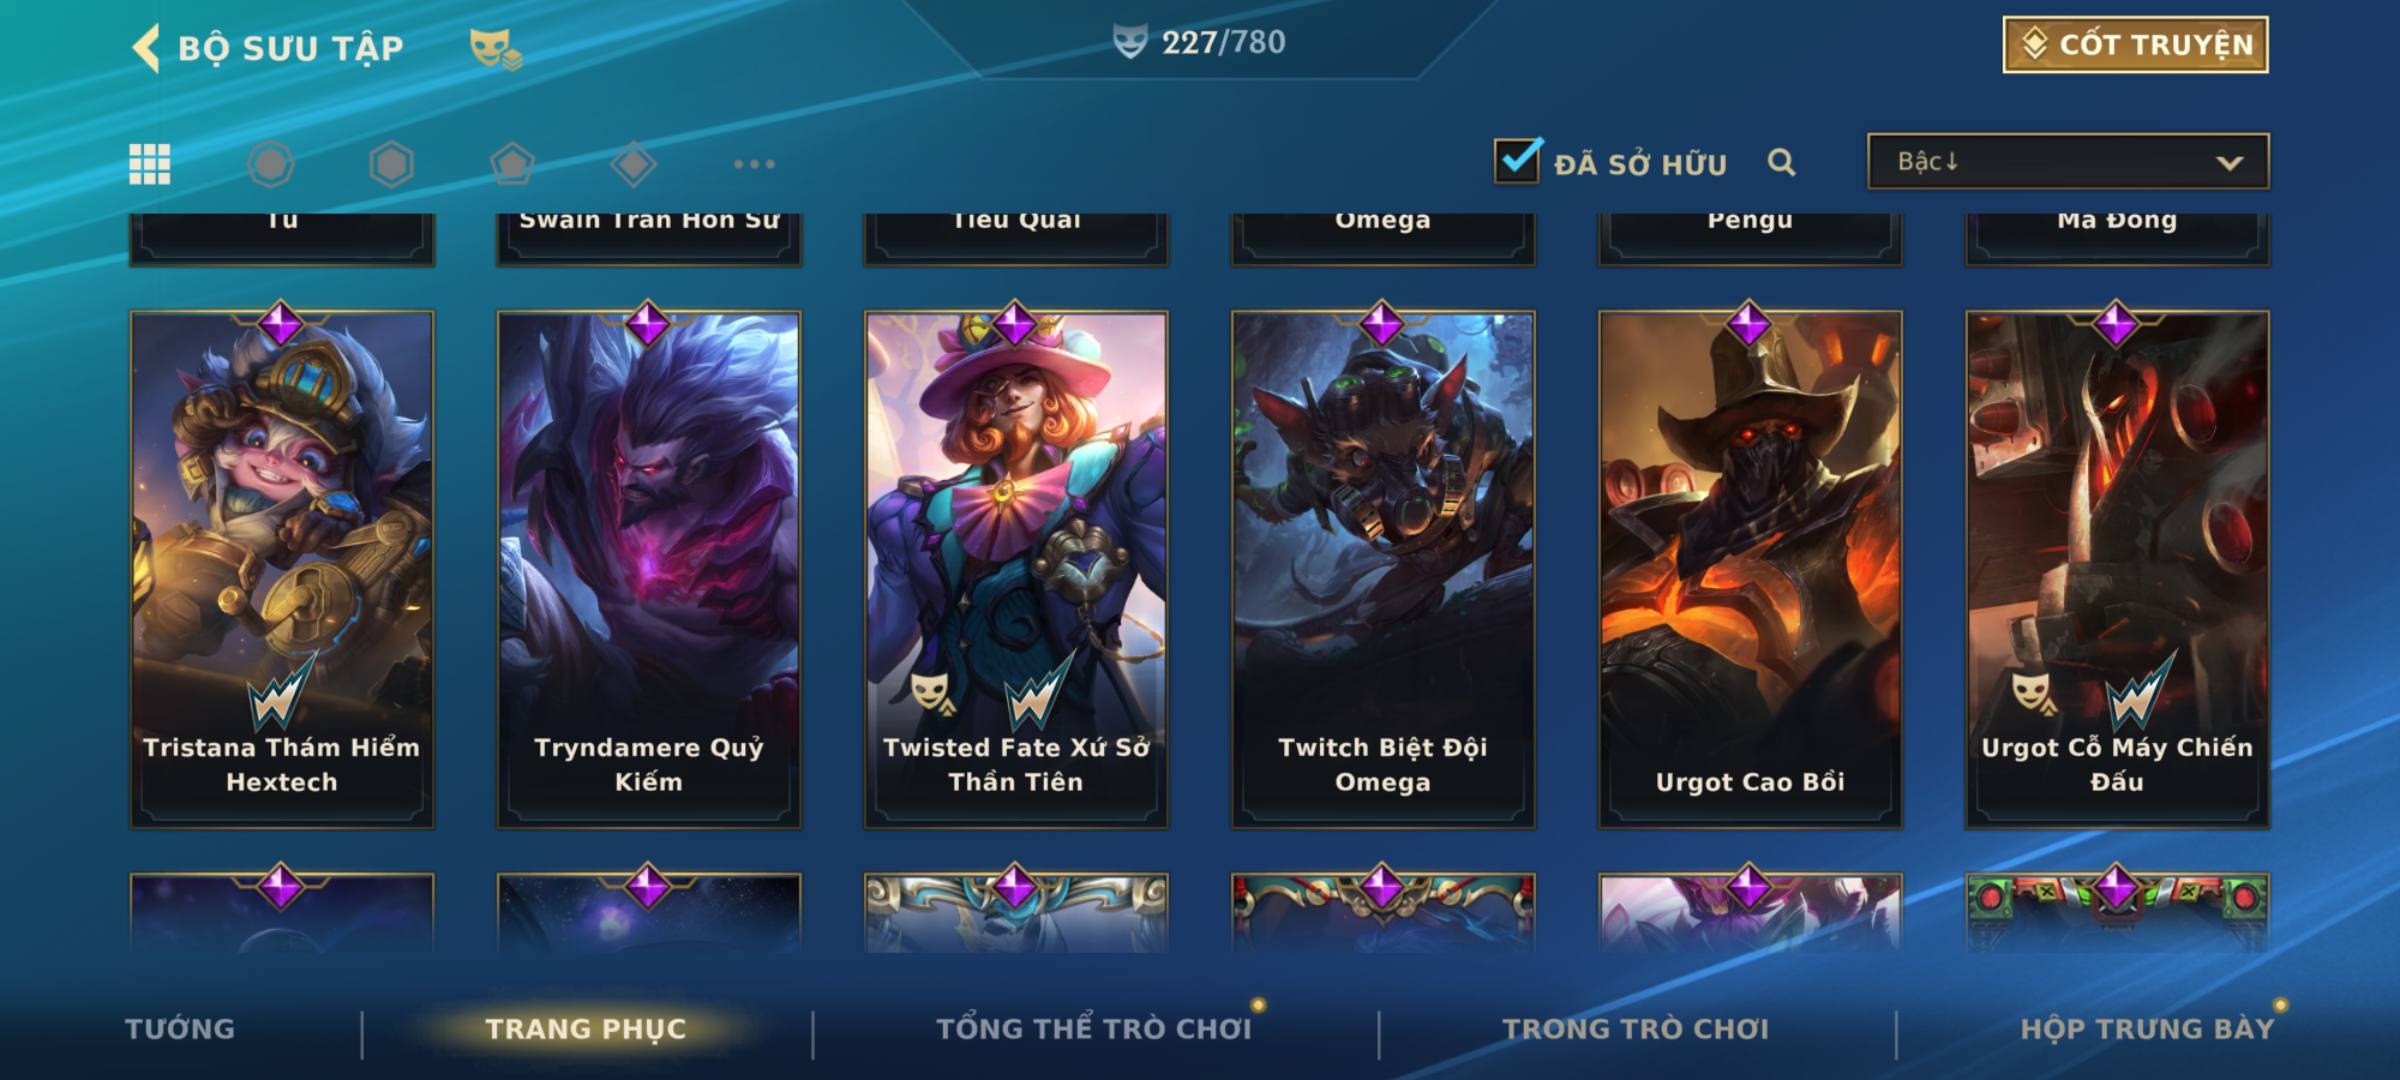Screen dimensions: 2400x1080
Task: Select the round-gem rarity filter icon
Action: [x=270, y=164]
